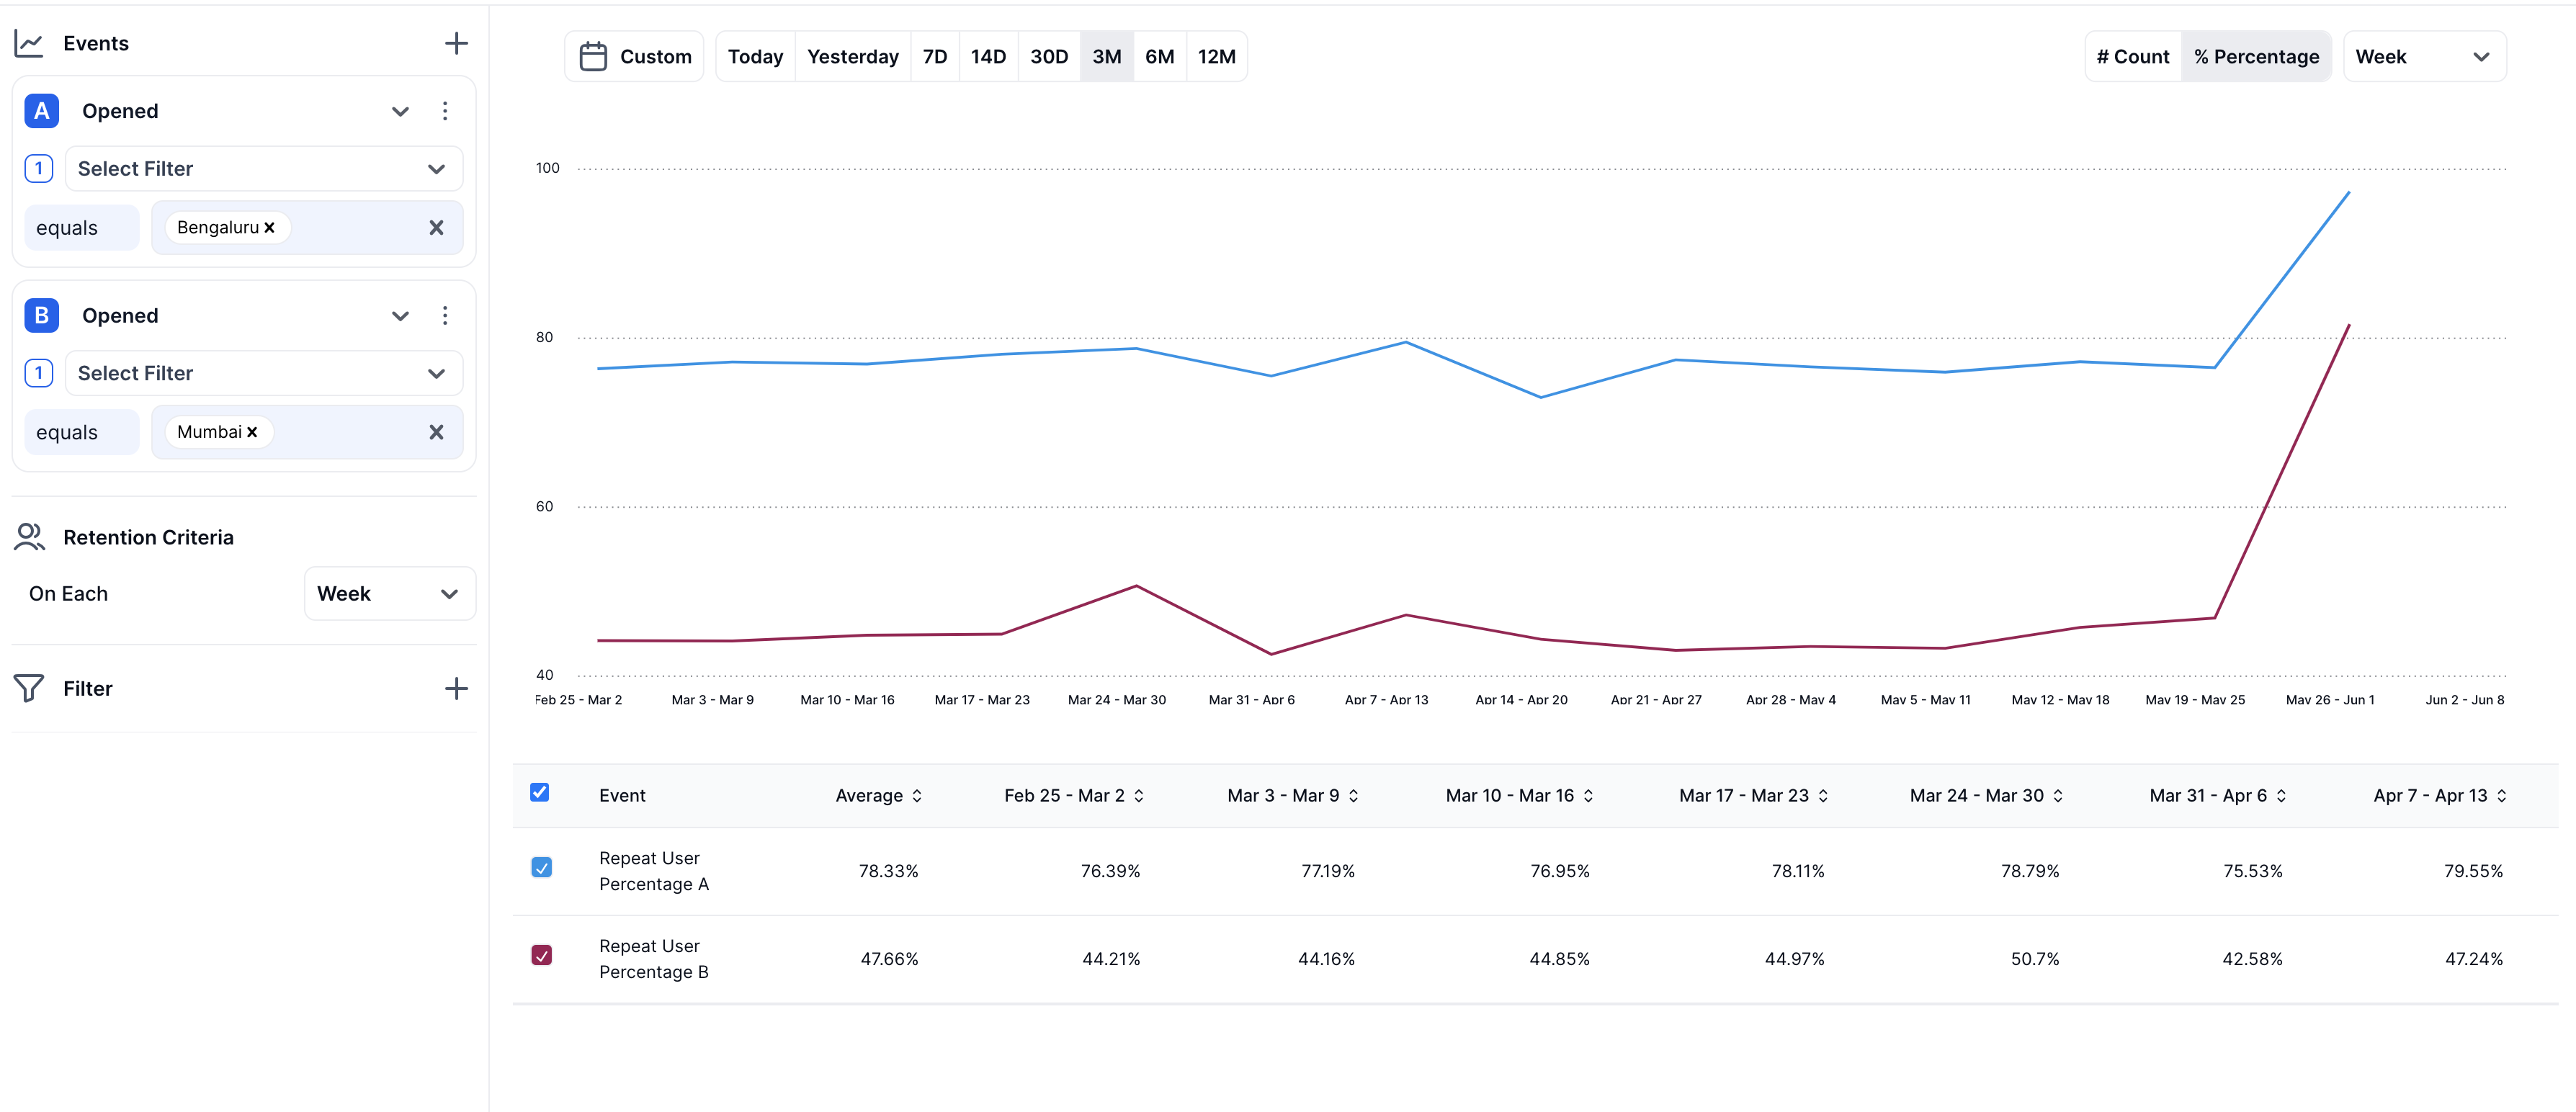Click the Today range button
This screenshot has height=1112, width=2576.
pyautogui.click(x=755, y=57)
